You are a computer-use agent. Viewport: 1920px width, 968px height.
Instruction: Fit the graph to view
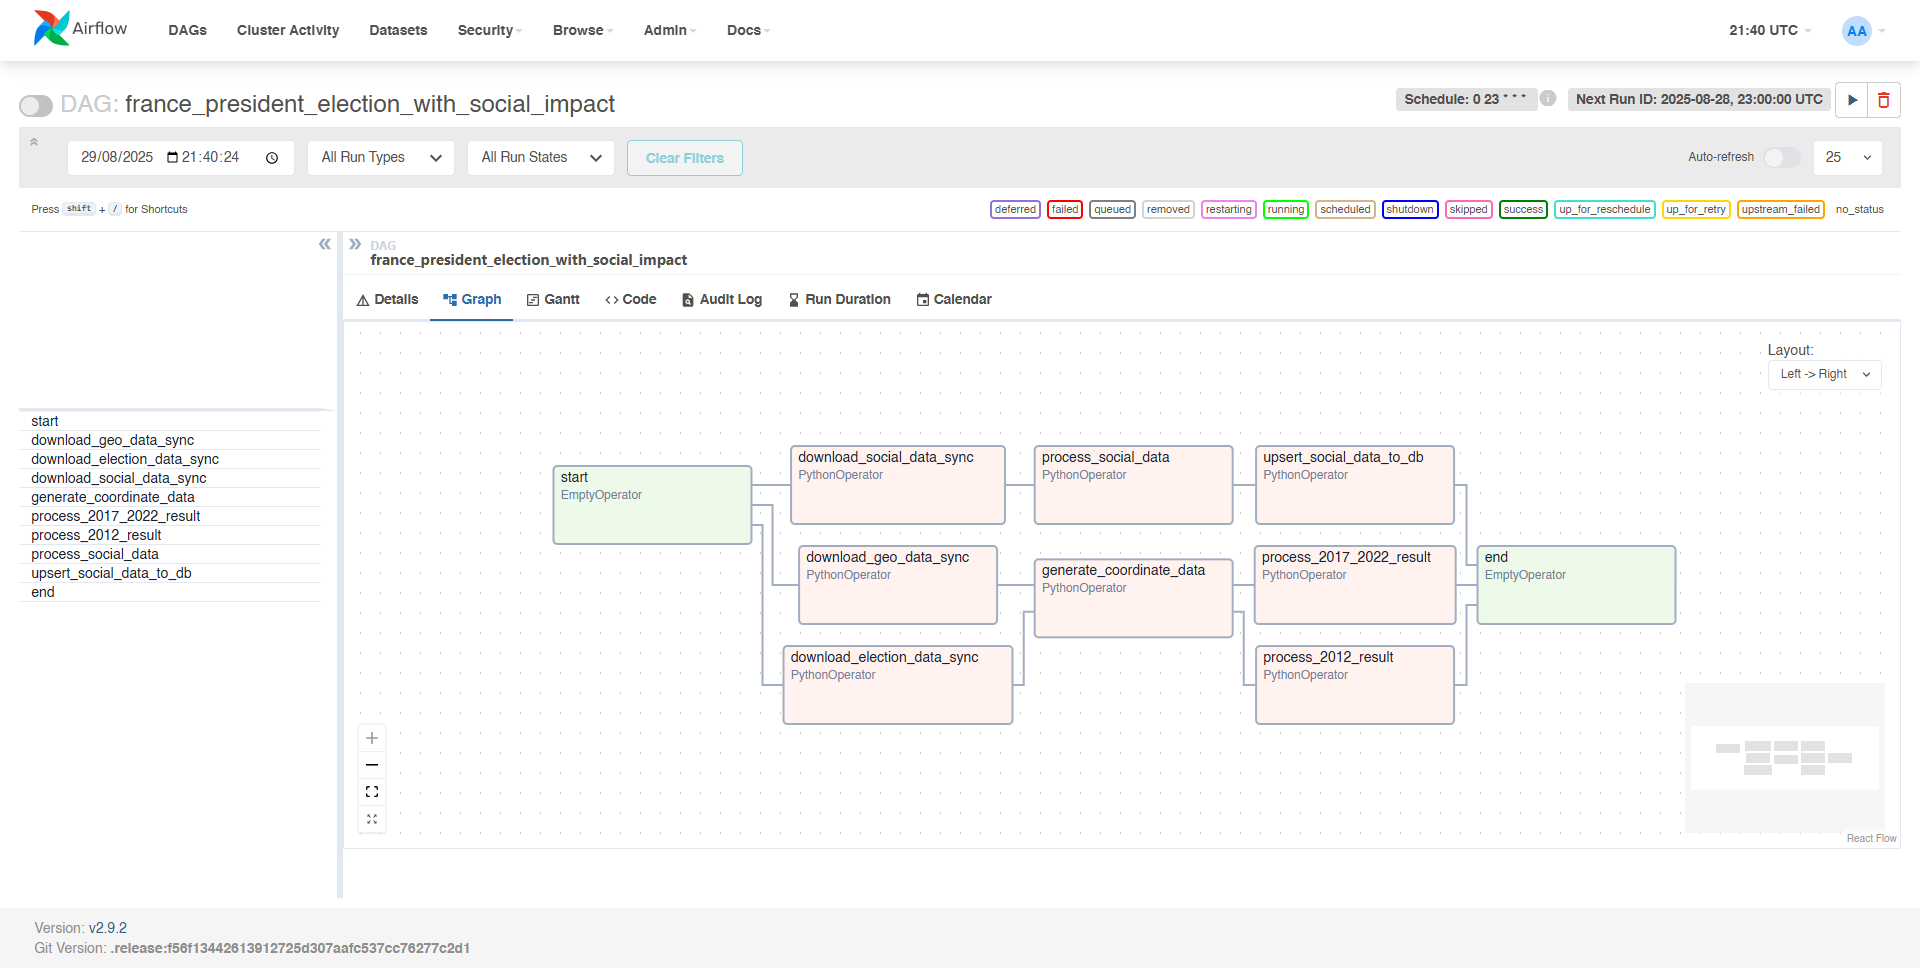tap(372, 792)
